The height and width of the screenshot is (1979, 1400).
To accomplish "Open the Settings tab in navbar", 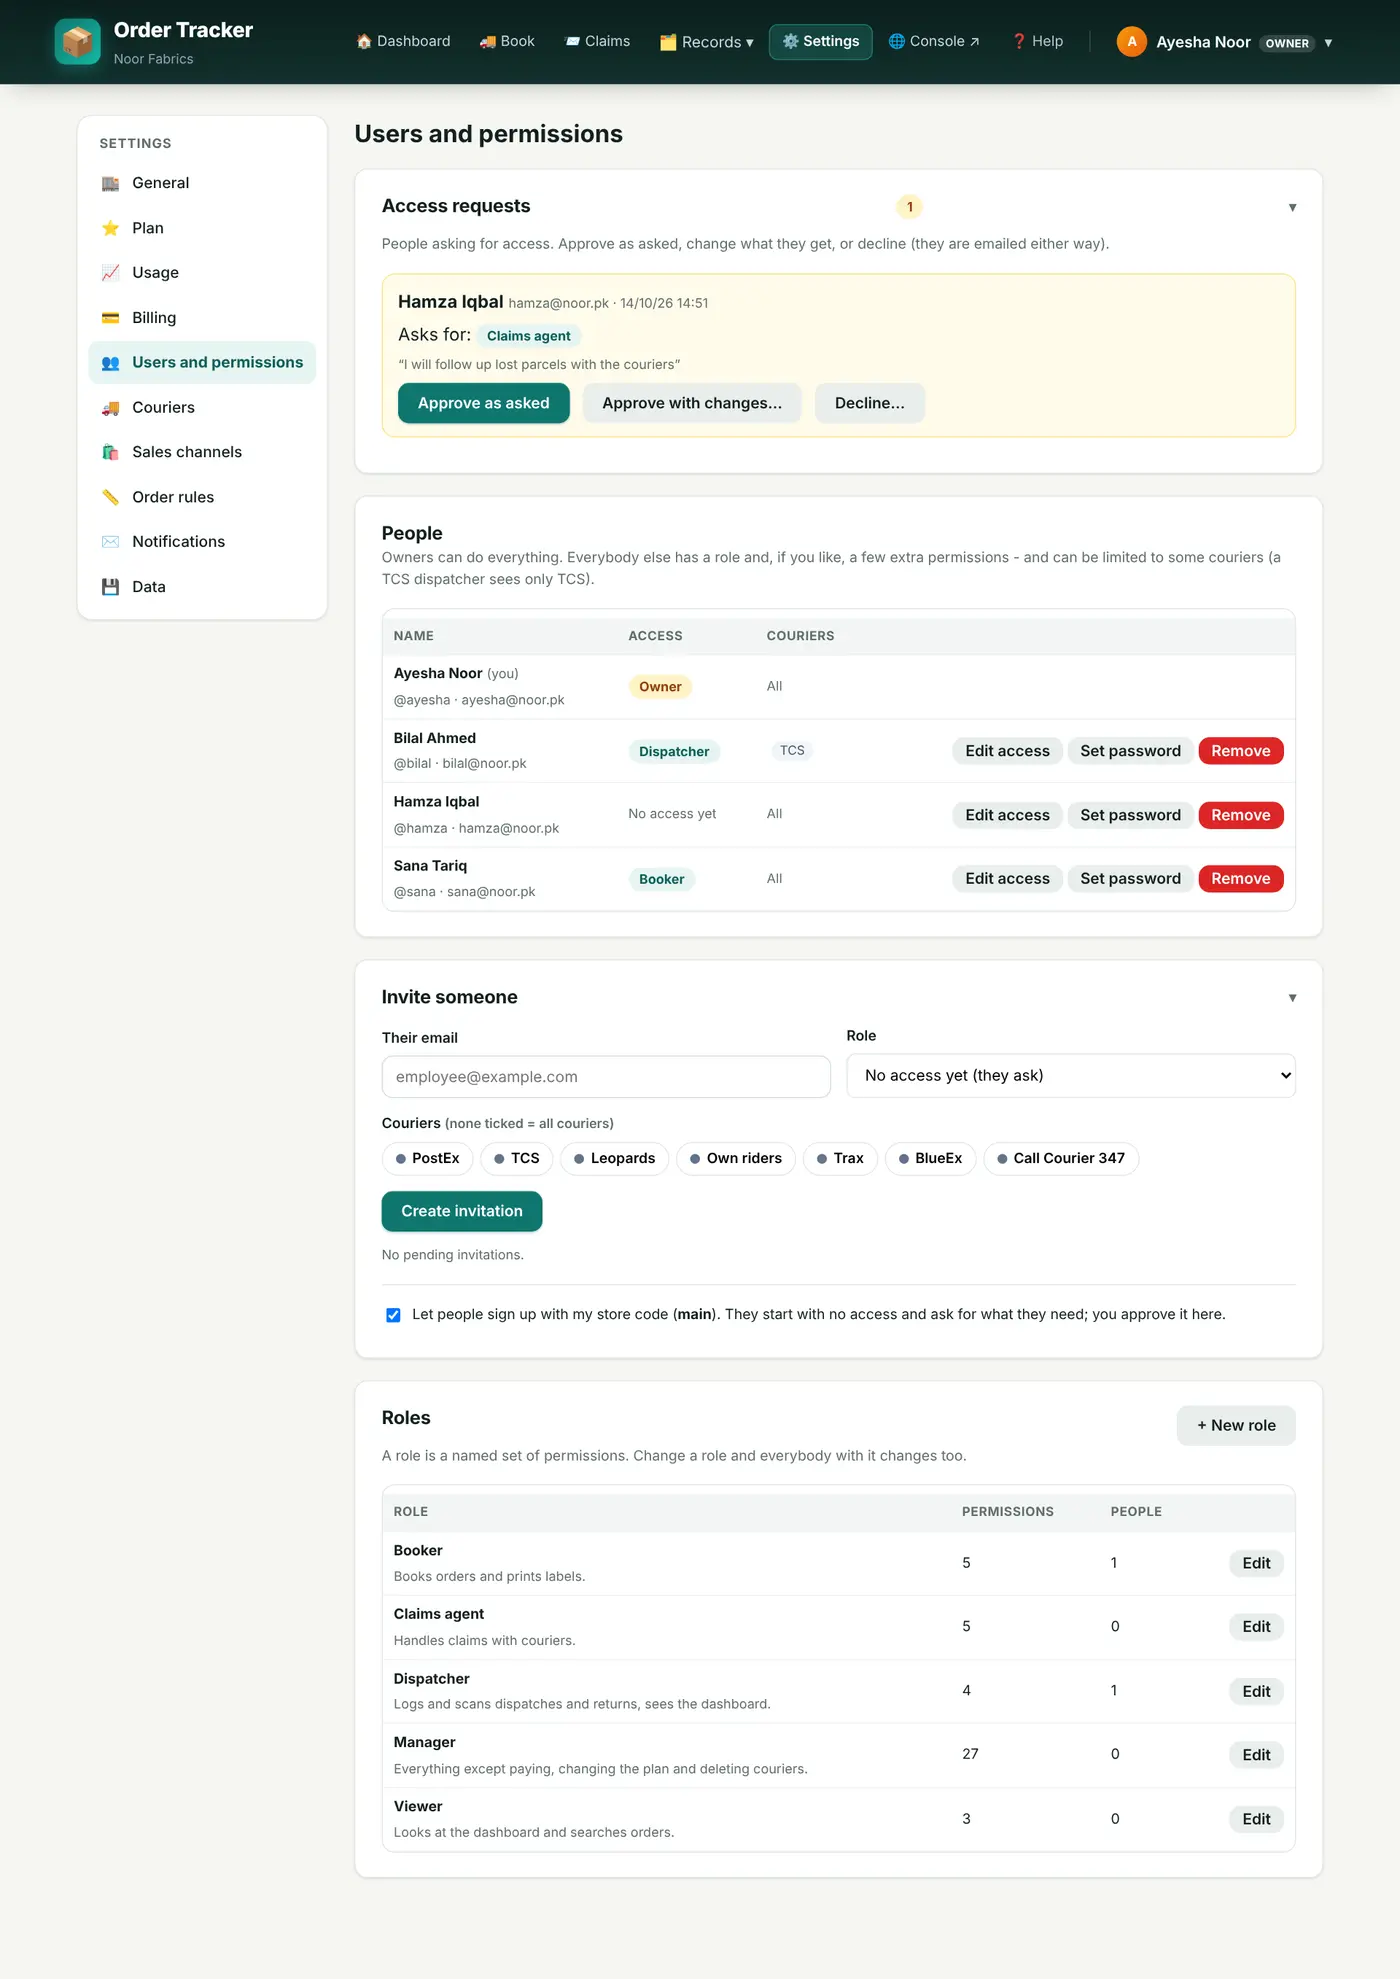I will pos(821,42).
